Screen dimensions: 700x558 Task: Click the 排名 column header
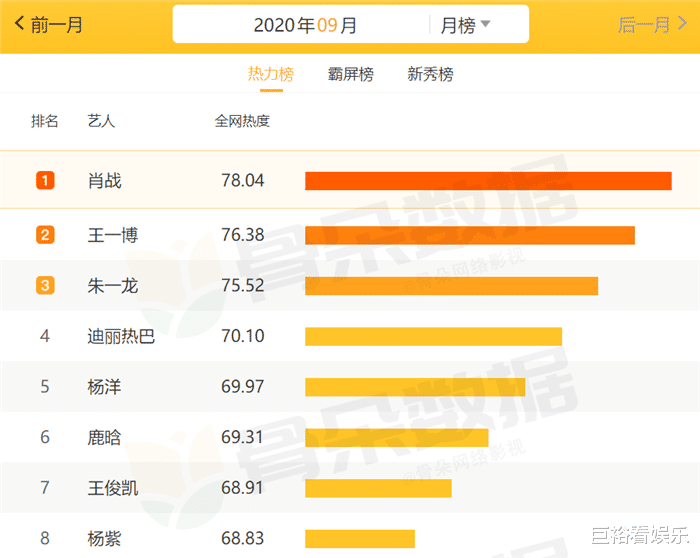coord(45,121)
